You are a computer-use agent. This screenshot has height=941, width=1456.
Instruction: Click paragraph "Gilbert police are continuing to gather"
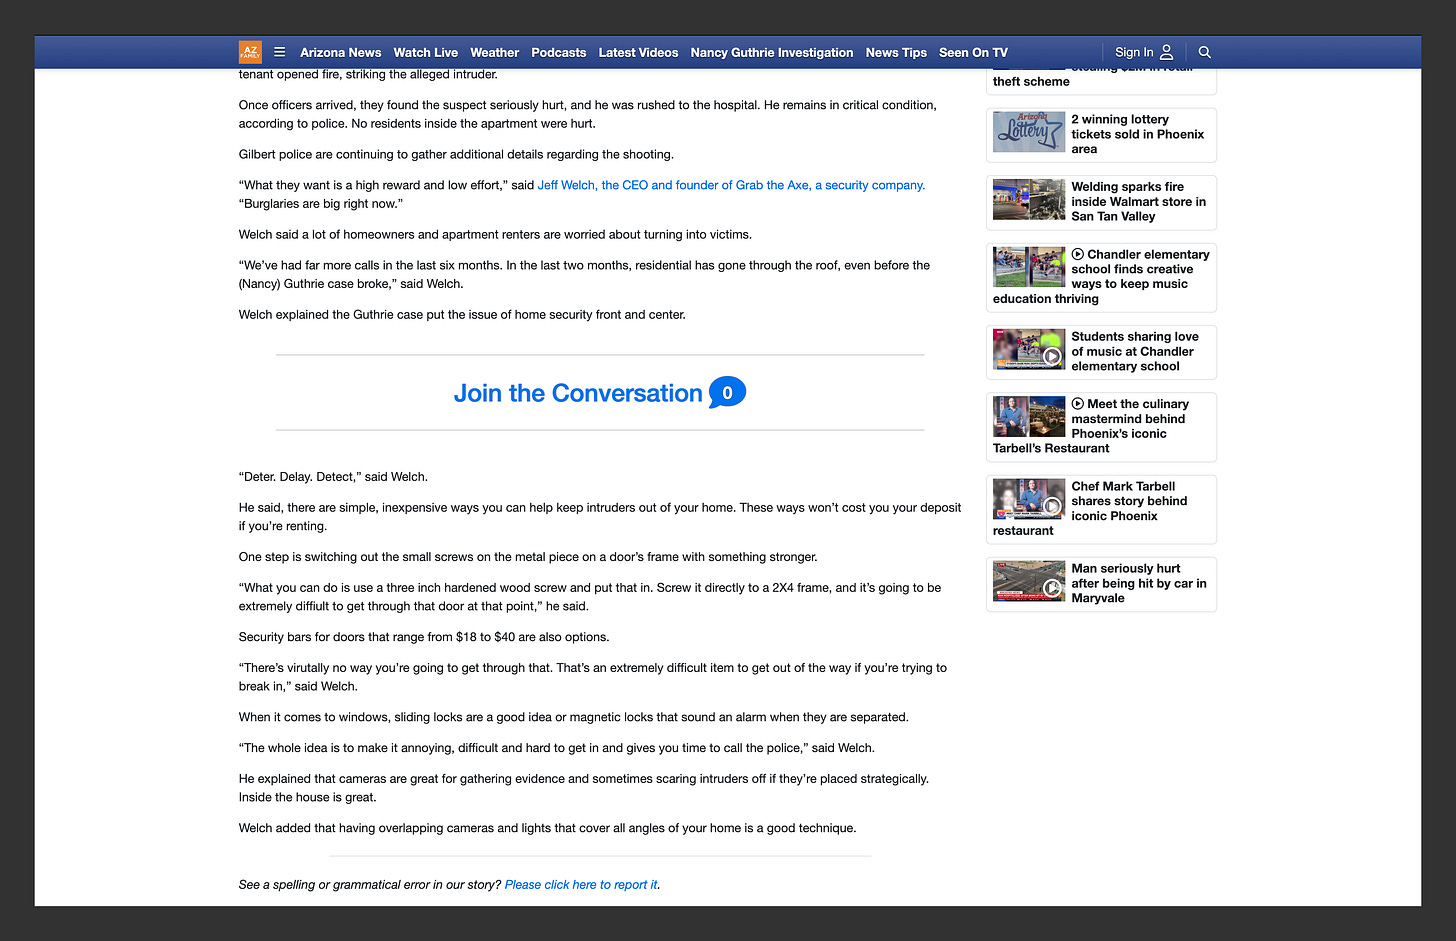456,154
